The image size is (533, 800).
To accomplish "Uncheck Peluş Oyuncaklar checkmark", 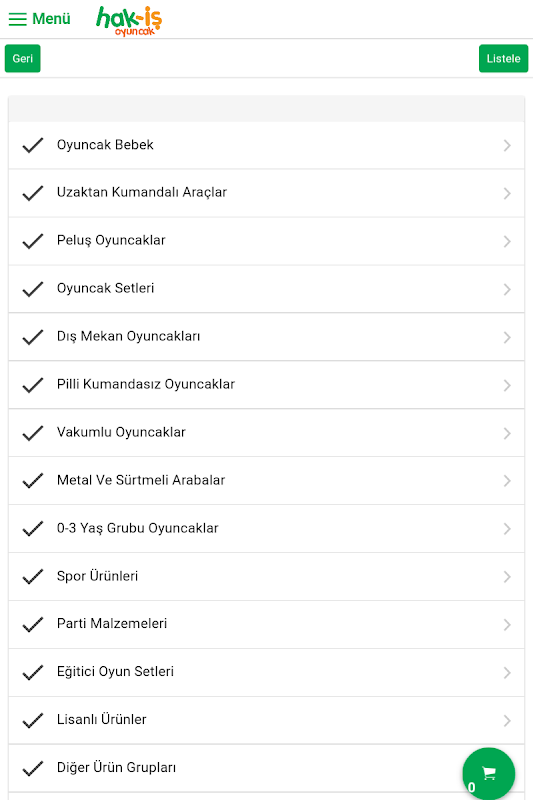I will (x=33, y=241).
